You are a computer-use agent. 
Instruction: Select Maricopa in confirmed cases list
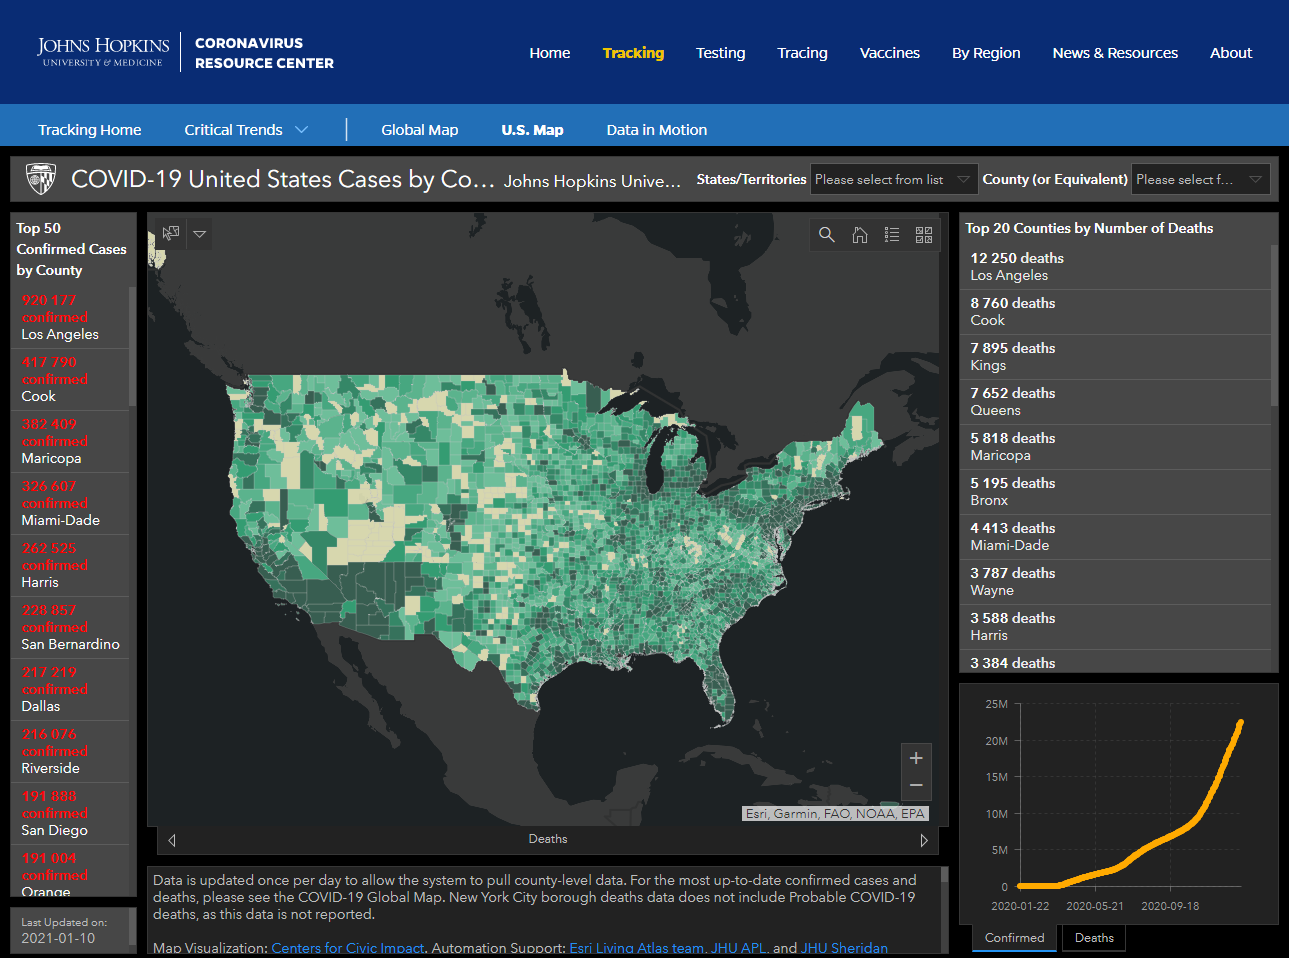click(72, 441)
